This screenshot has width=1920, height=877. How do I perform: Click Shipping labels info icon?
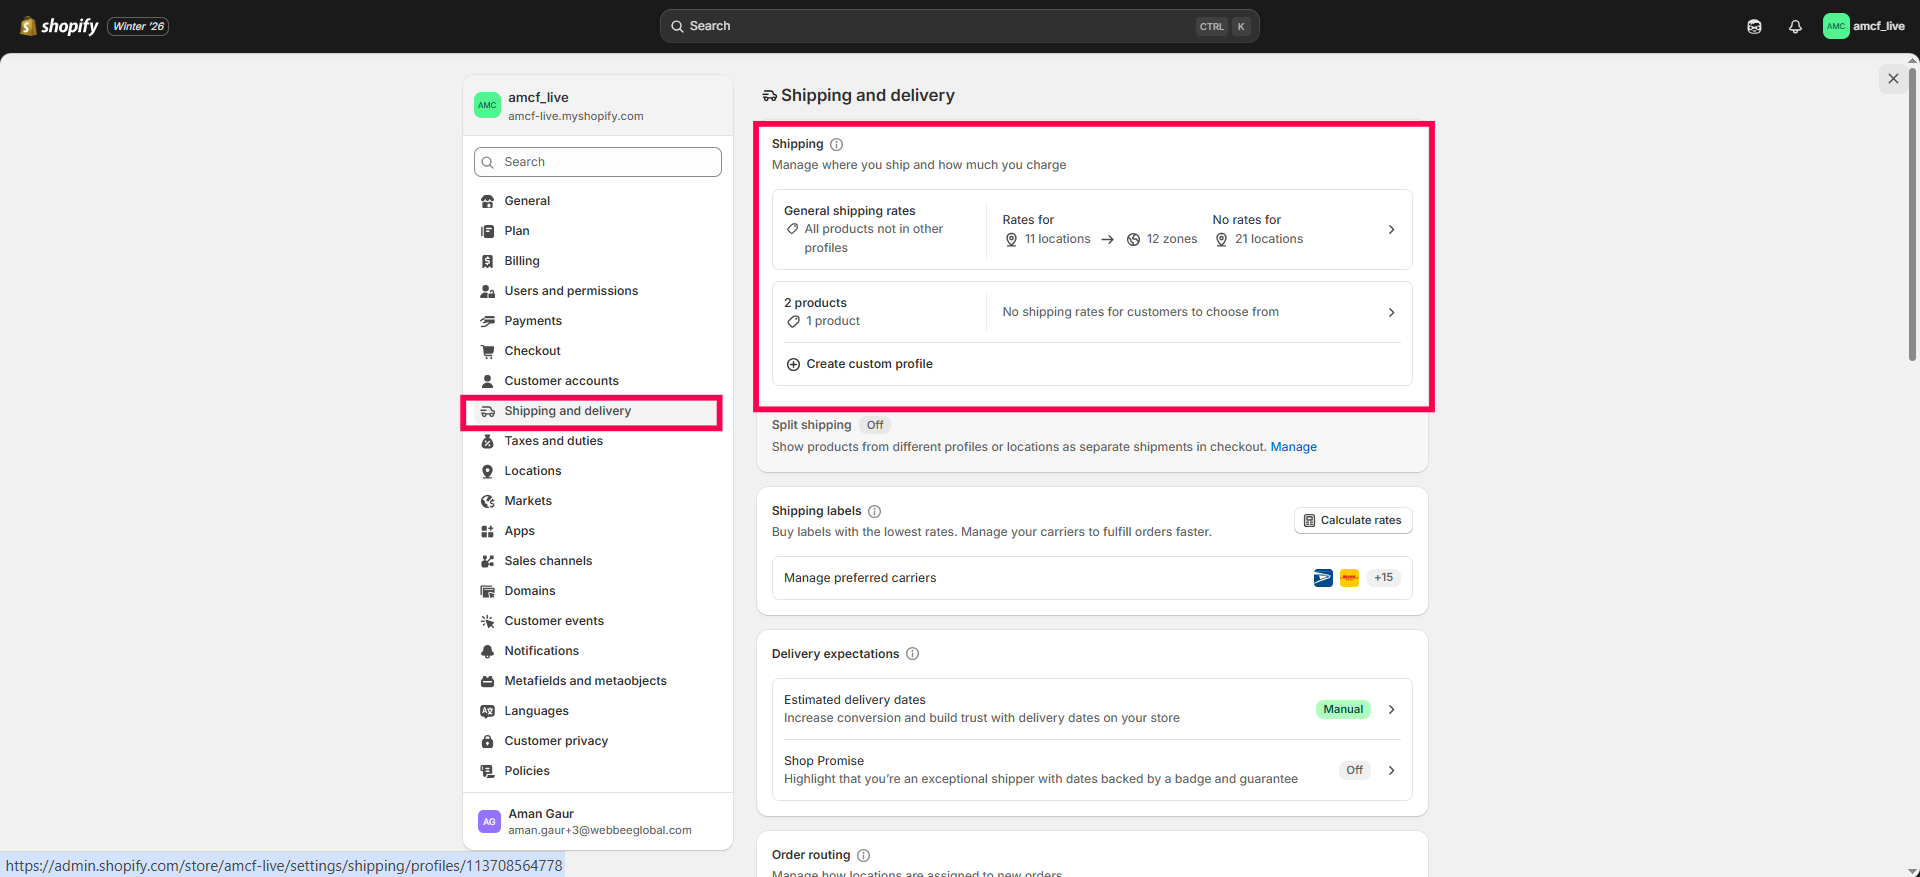(875, 511)
